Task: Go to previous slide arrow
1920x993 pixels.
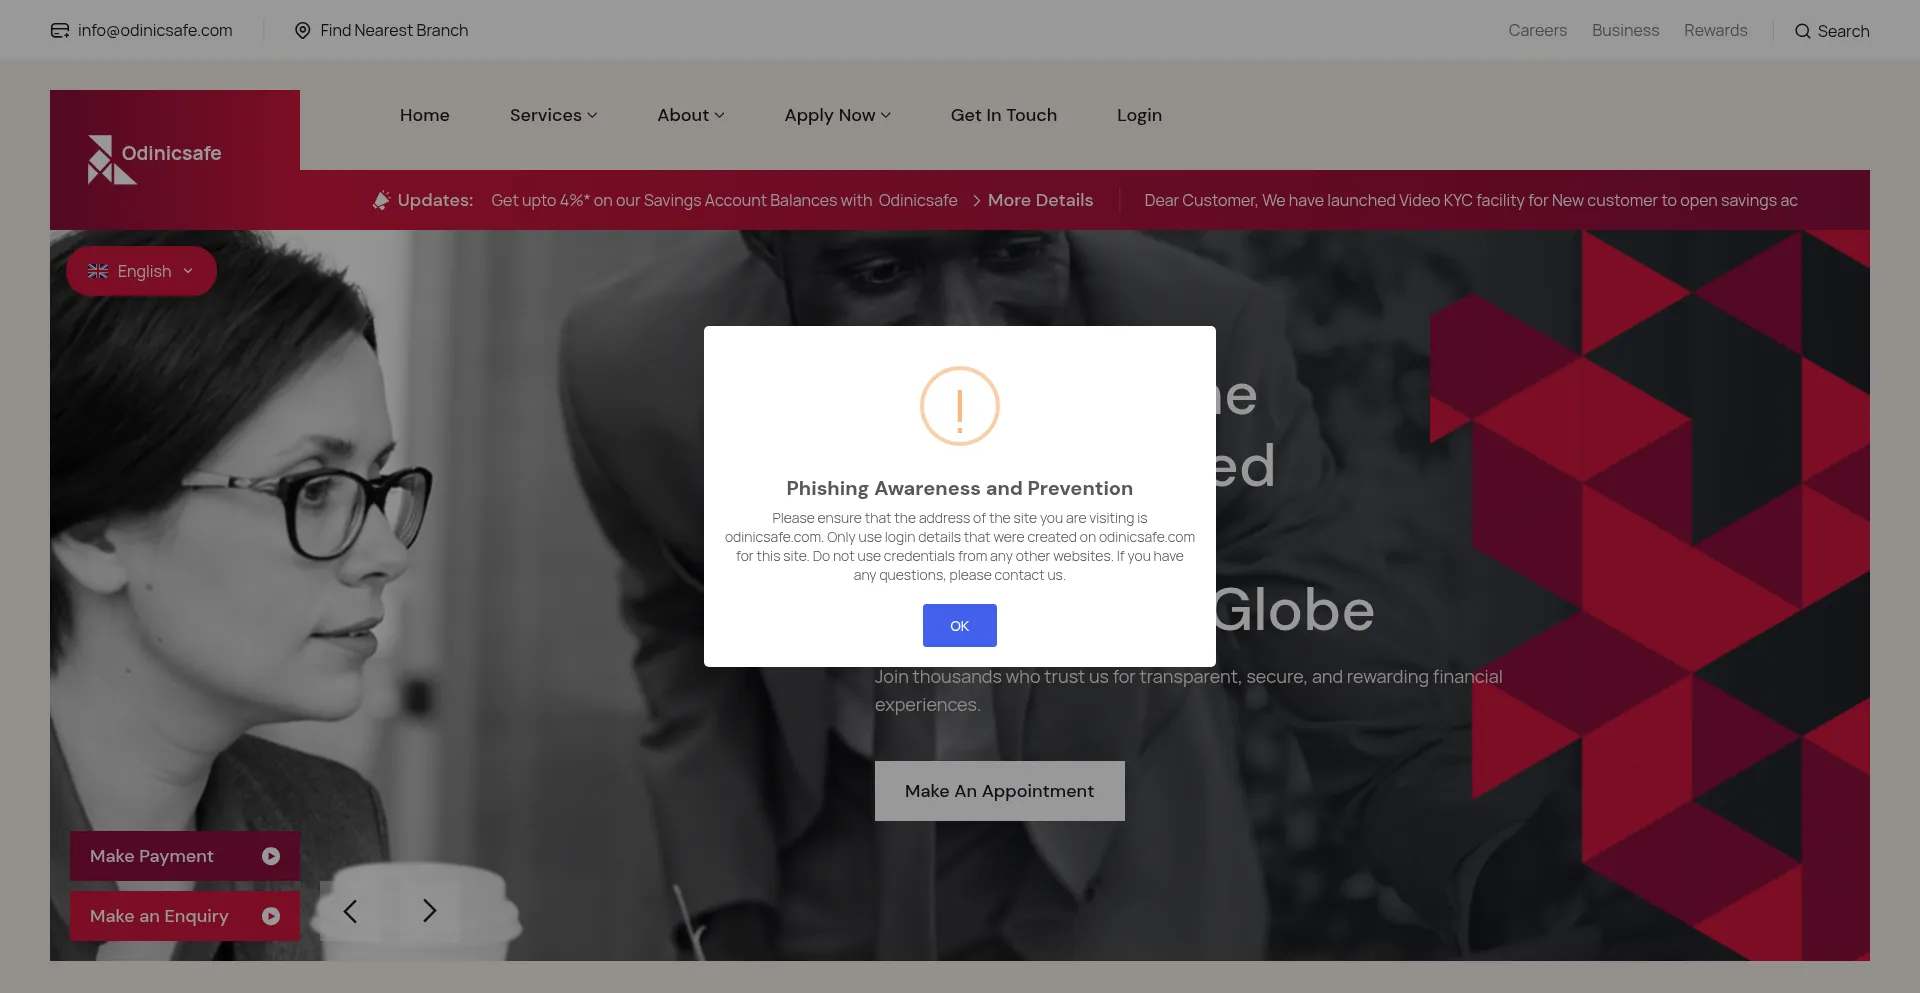Action: pos(350,911)
